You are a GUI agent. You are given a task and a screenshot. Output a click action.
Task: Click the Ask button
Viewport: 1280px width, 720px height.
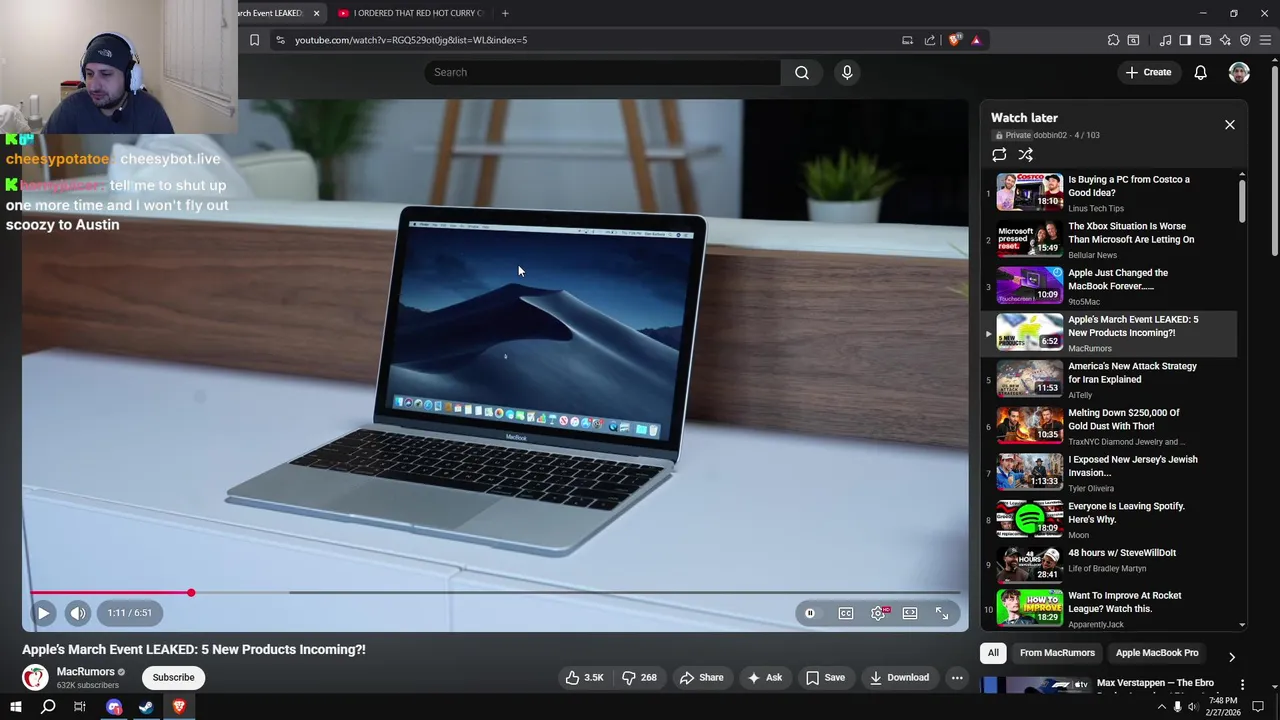764,677
